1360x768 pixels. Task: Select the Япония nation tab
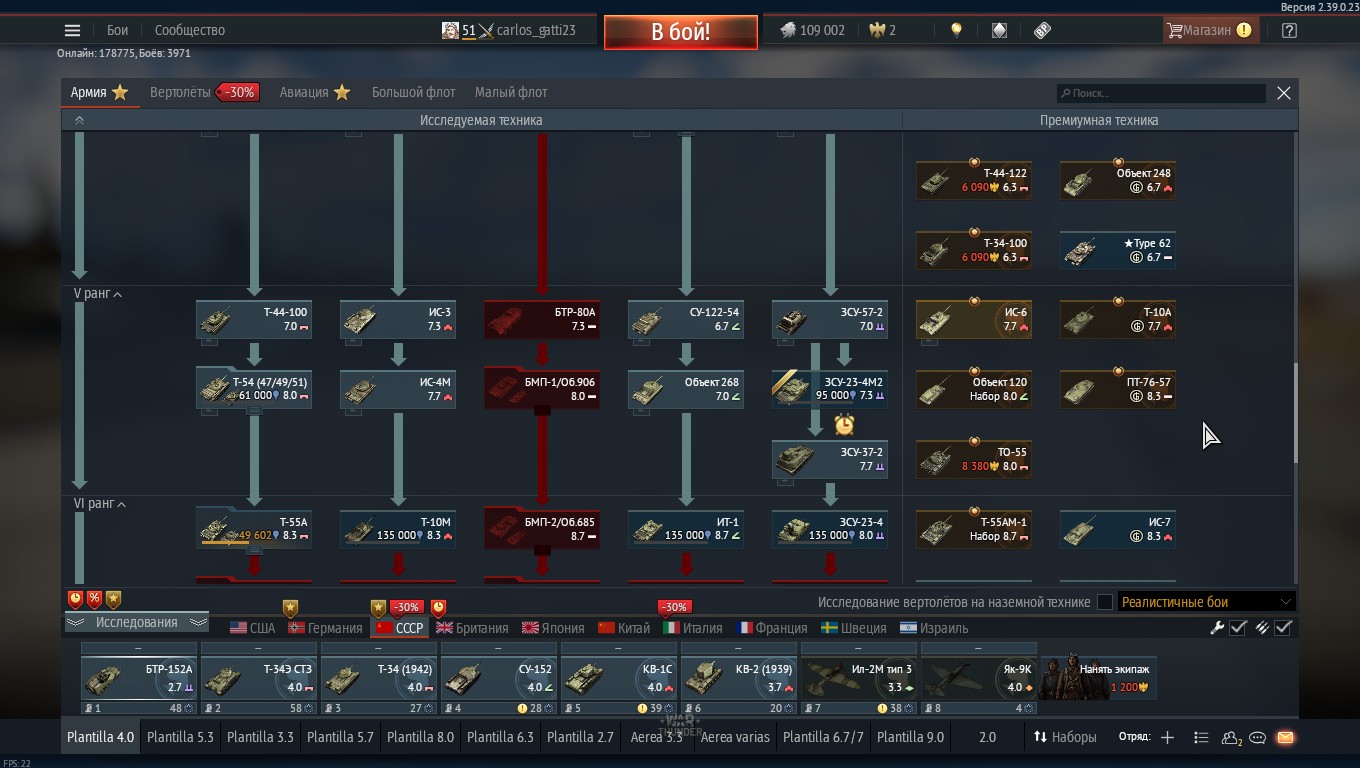pyautogui.click(x=553, y=628)
